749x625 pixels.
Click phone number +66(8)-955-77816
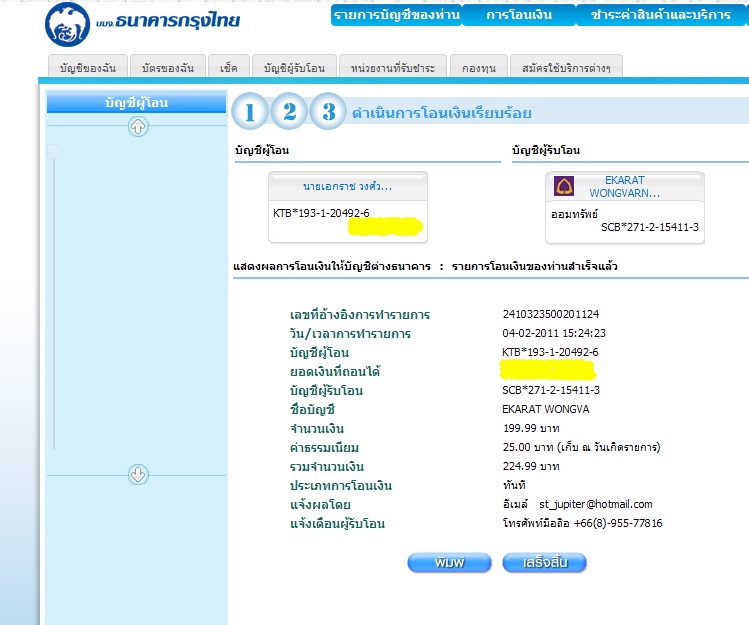pyautogui.click(x=618, y=523)
